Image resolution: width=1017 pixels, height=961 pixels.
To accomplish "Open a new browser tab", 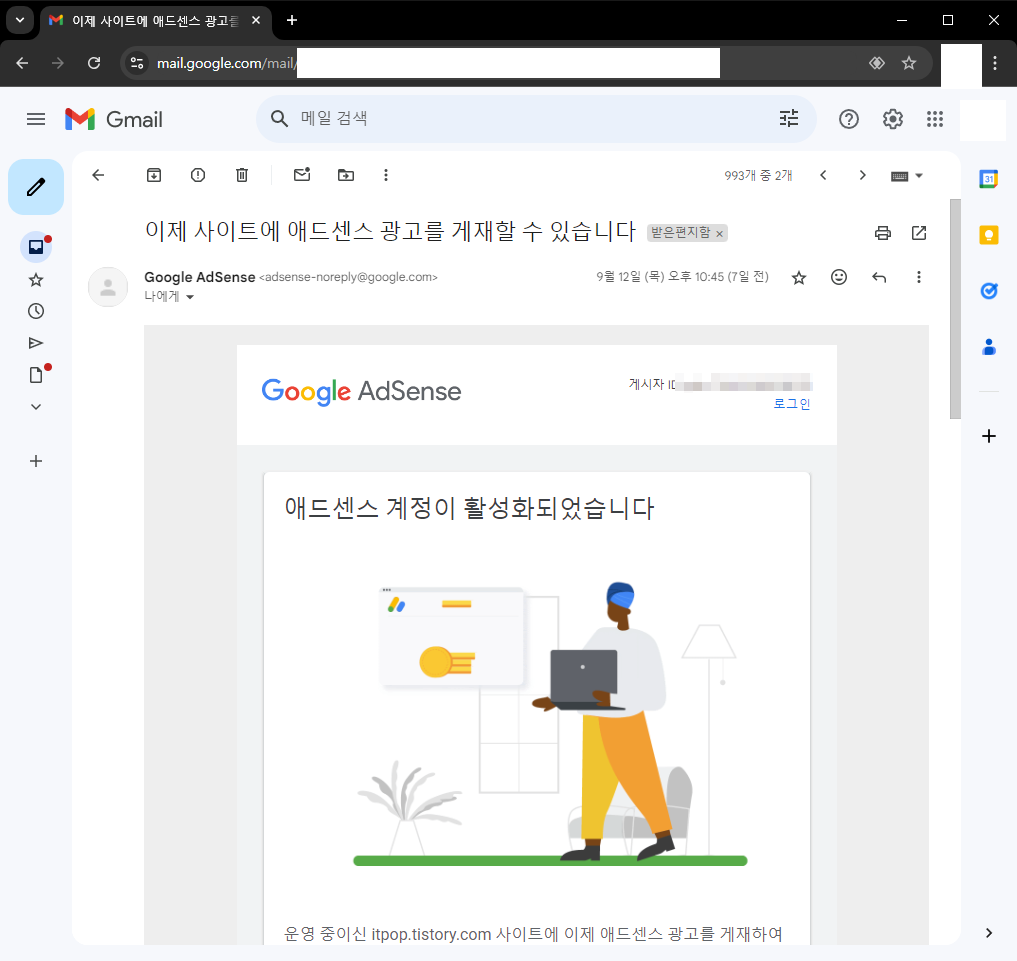I will click(x=292, y=20).
